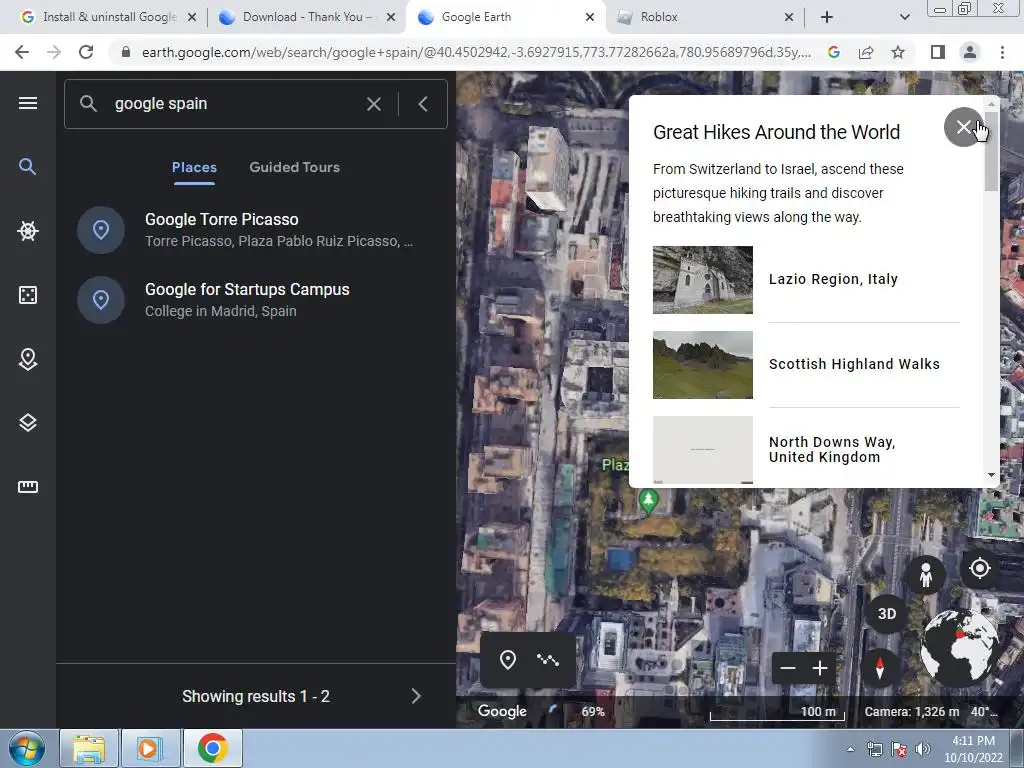
Task: Click the globe mini-map
Action: pos(960,647)
